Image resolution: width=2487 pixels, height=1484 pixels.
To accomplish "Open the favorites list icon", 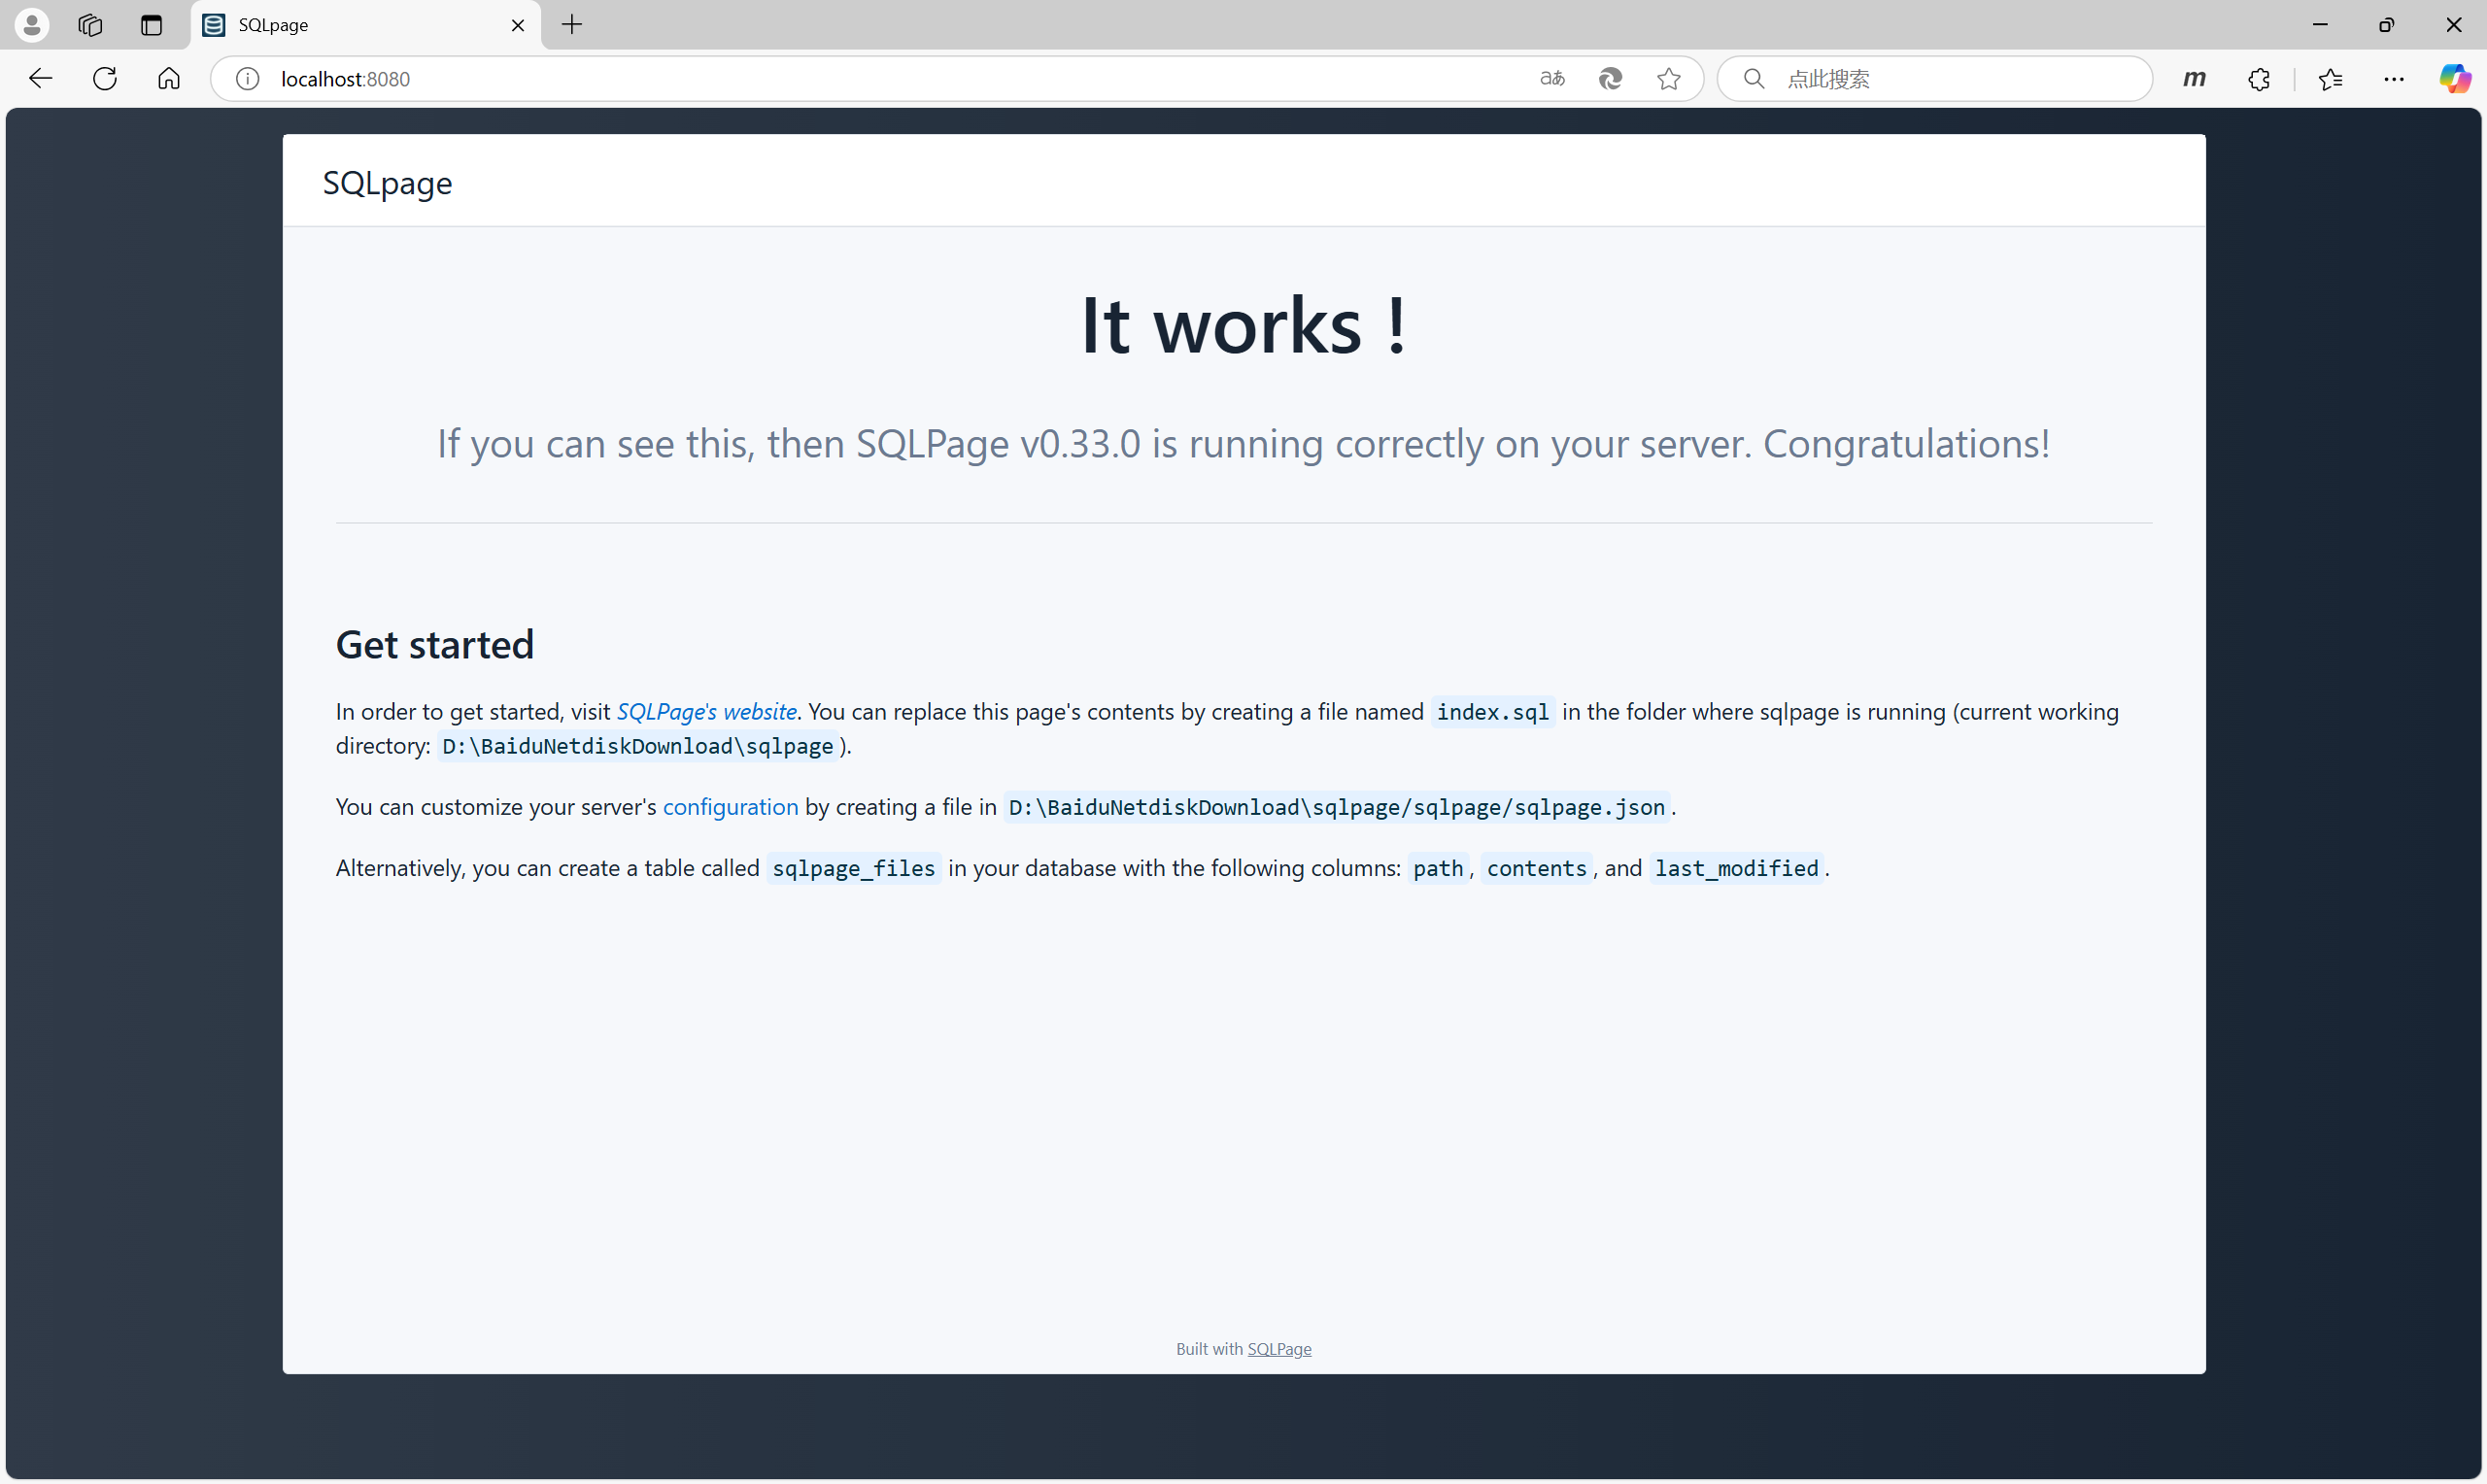I will pyautogui.click(x=2330, y=79).
